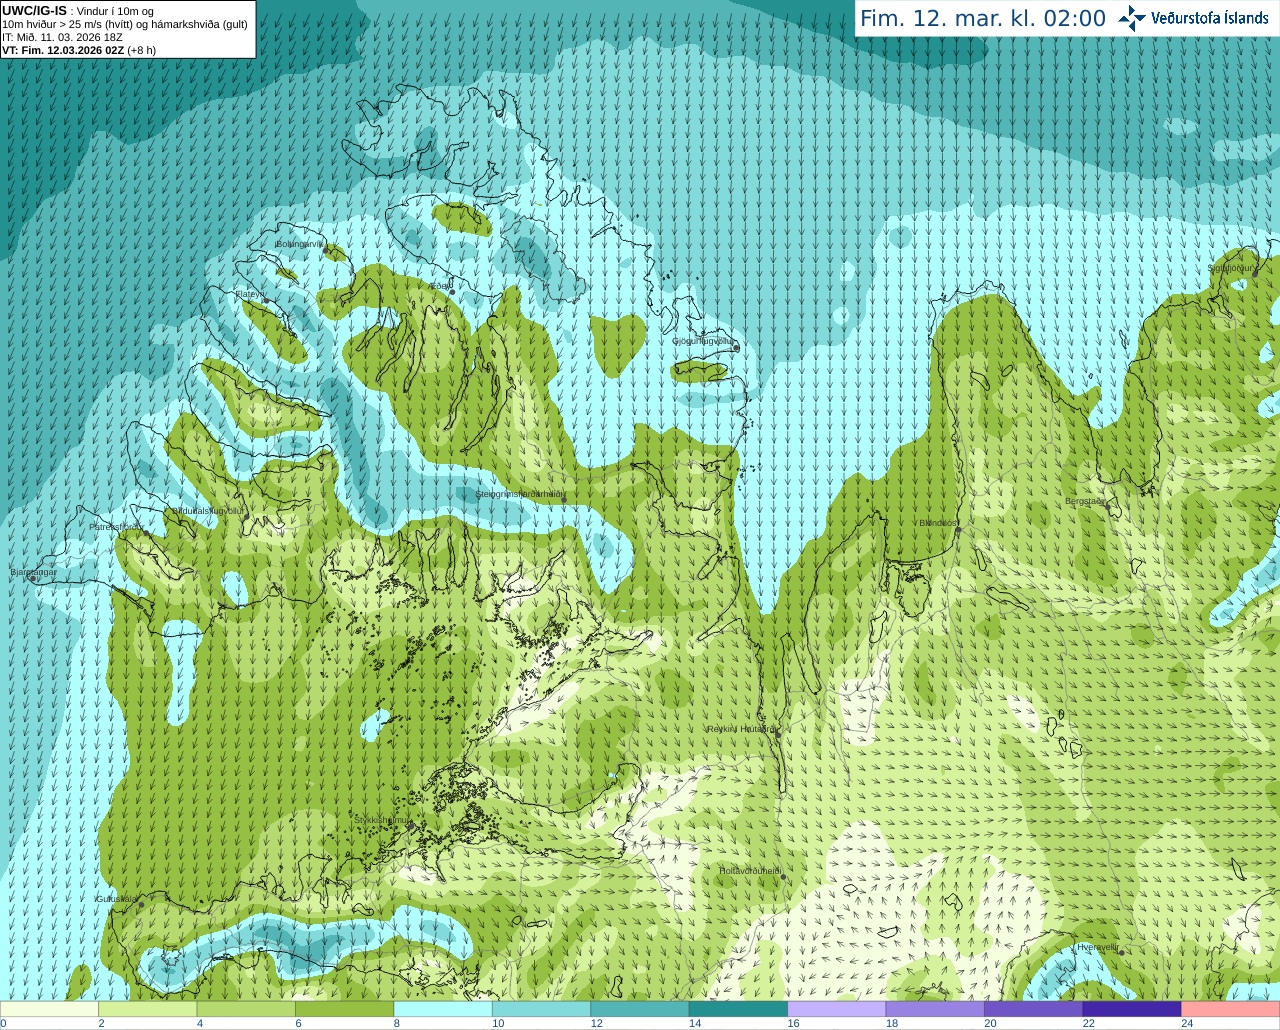Select the Steingrímsfjarðarheiði station label
This screenshot has width=1280, height=1030.
pos(521,494)
